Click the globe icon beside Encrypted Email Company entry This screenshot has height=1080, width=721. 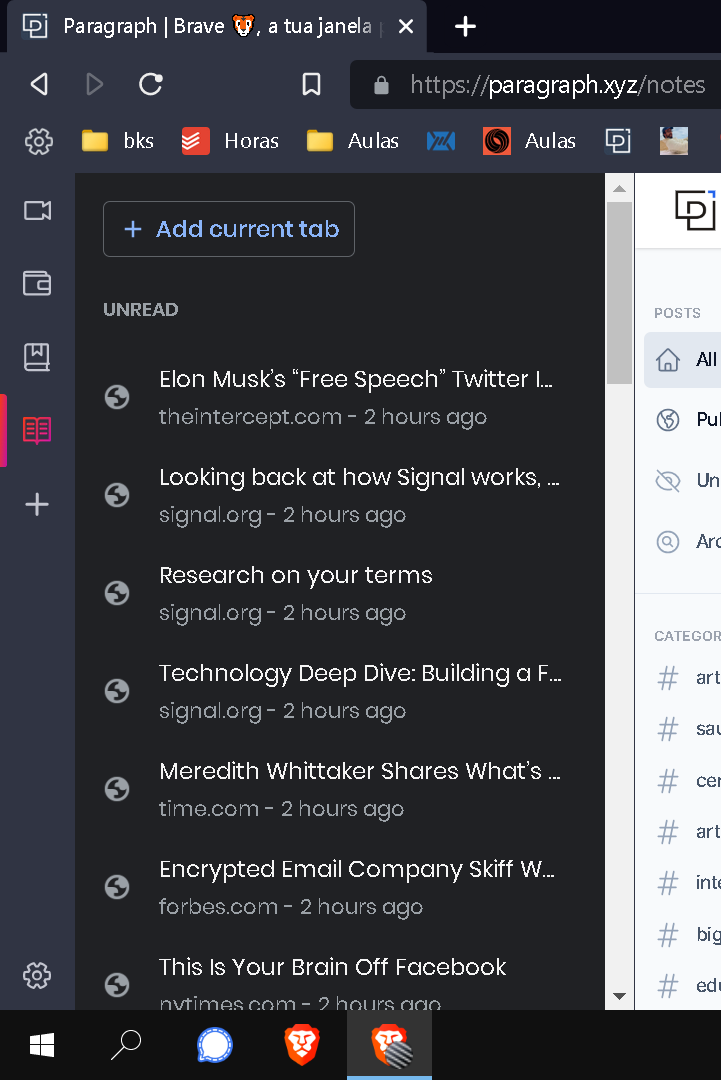[x=117, y=886]
